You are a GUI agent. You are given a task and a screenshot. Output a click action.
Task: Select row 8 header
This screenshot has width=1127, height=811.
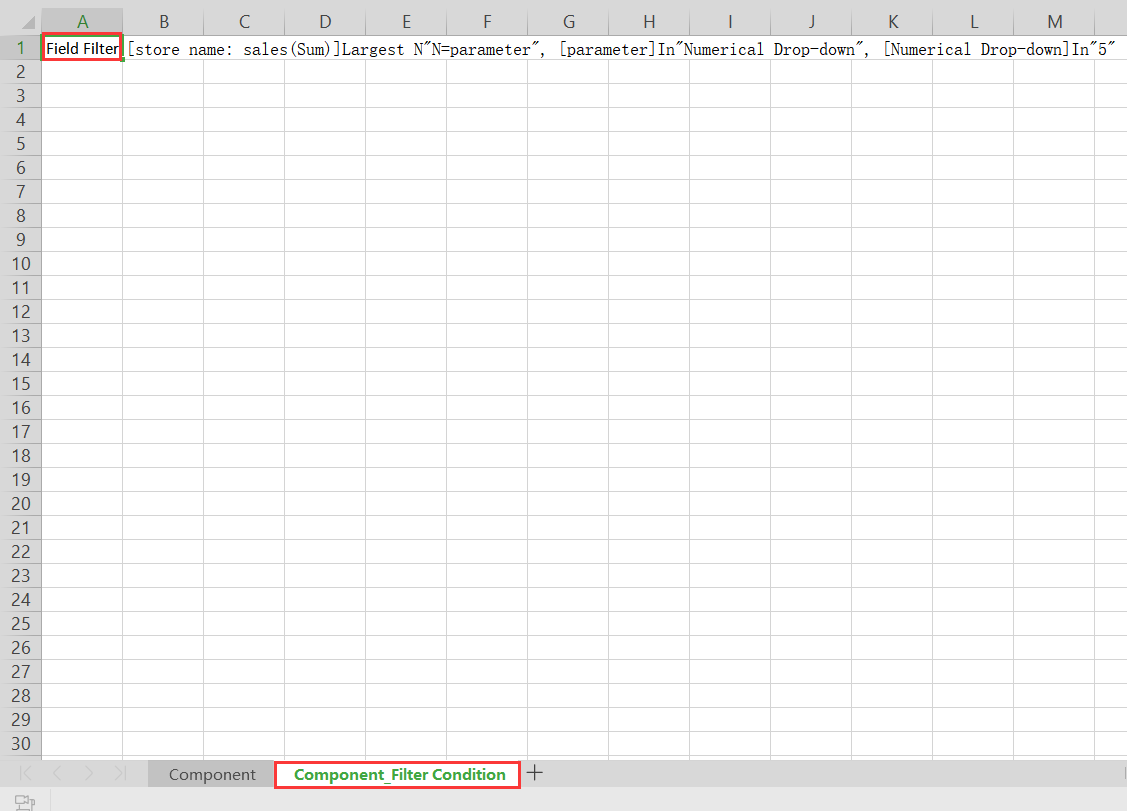21,216
